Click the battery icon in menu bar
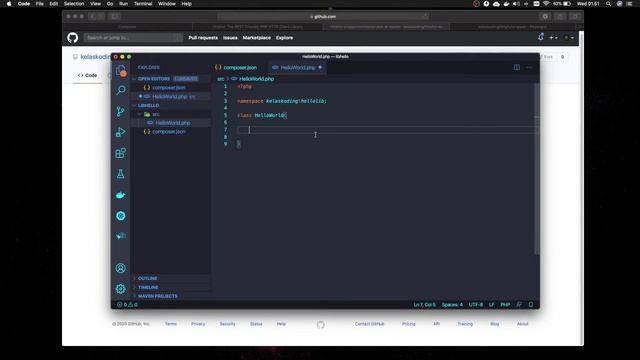640x360 pixels. [567, 4]
